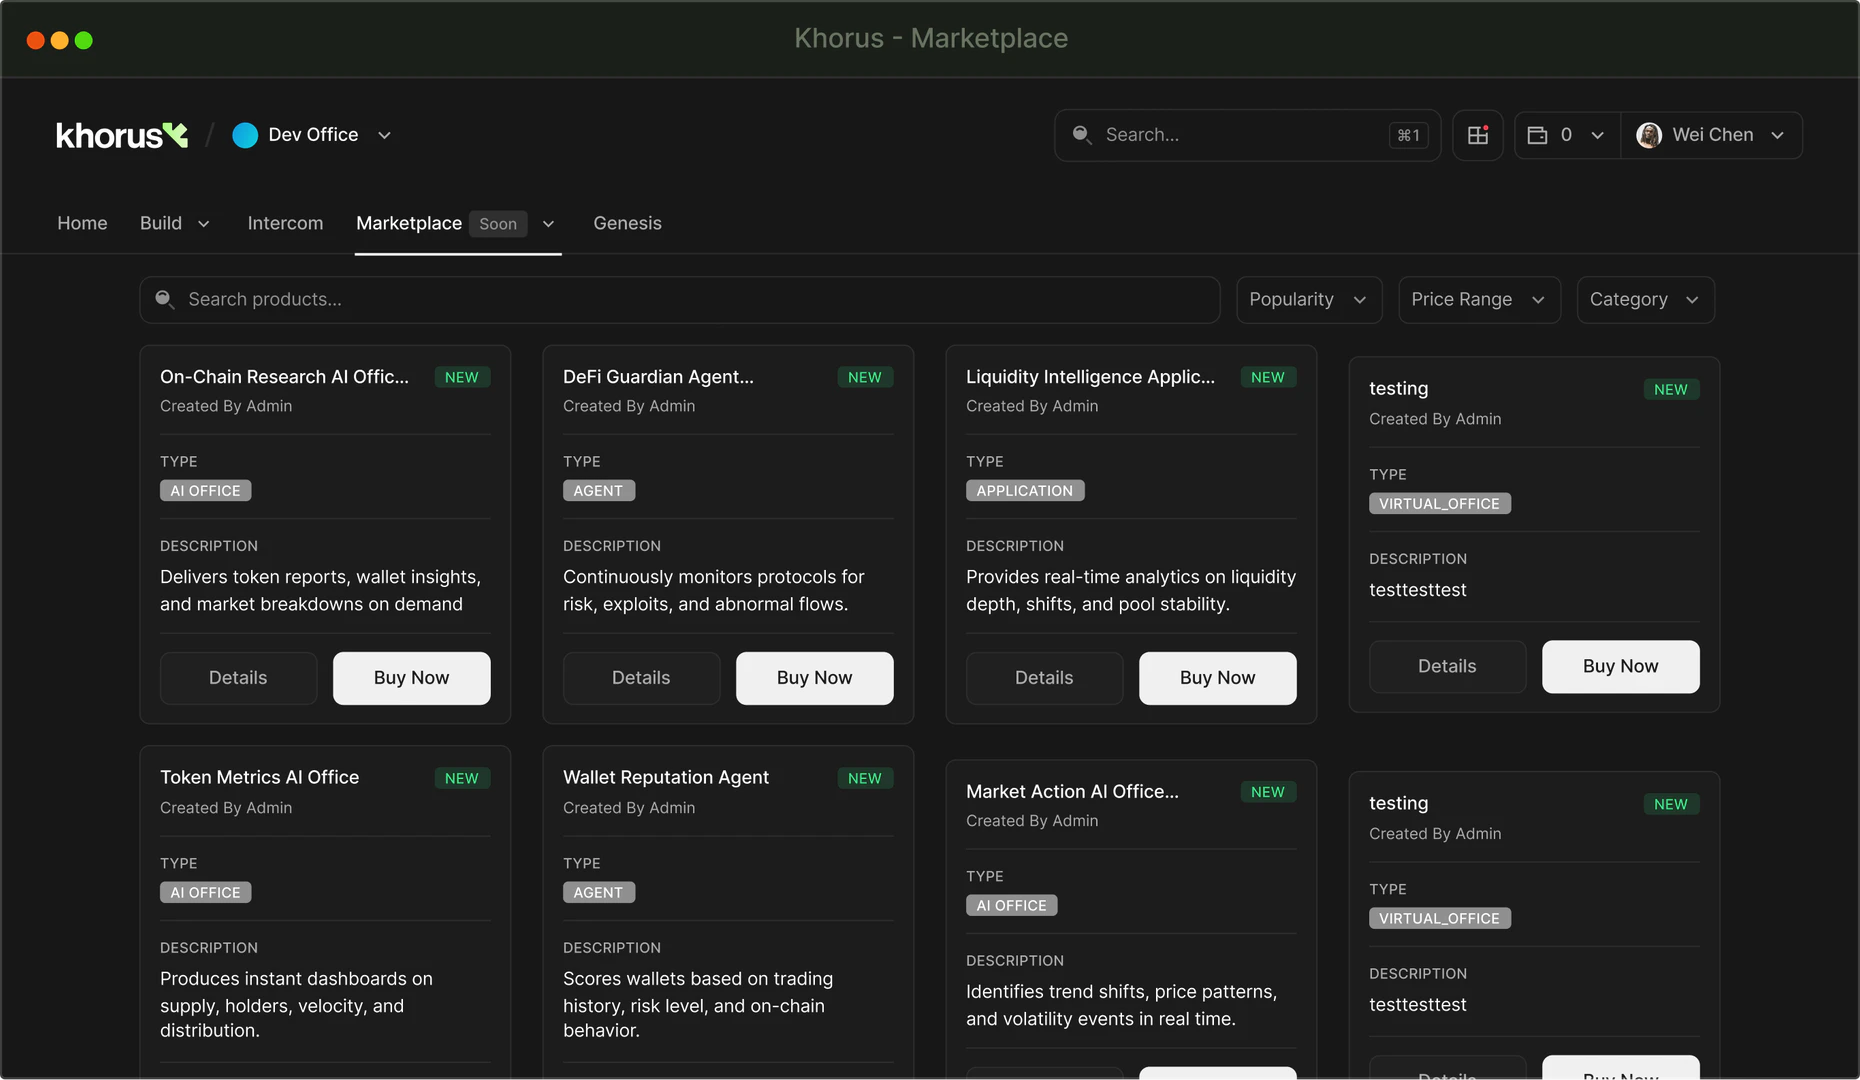
Task: Click the khorus logo
Action: [120, 135]
